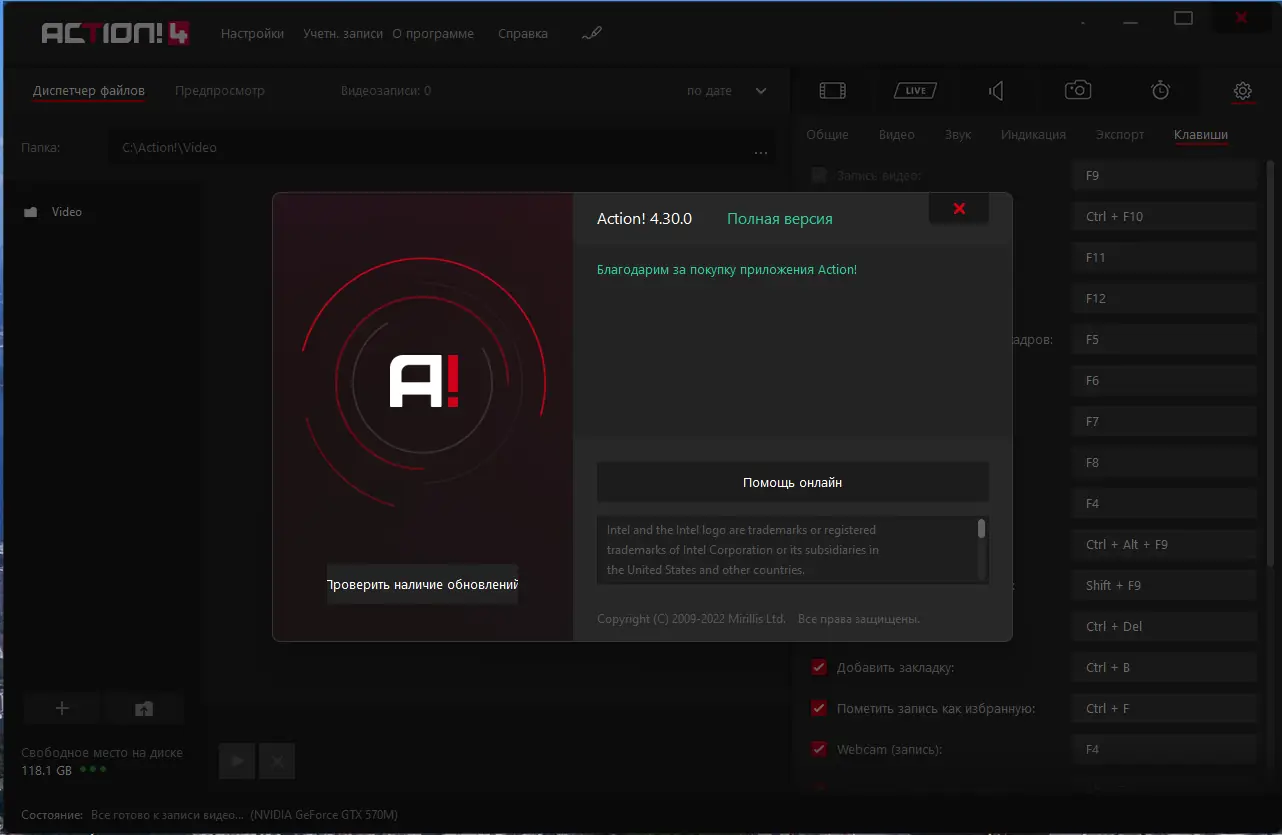Click the F12 hotkey field
This screenshot has height=835, width=1282.
click(1164, 298)
